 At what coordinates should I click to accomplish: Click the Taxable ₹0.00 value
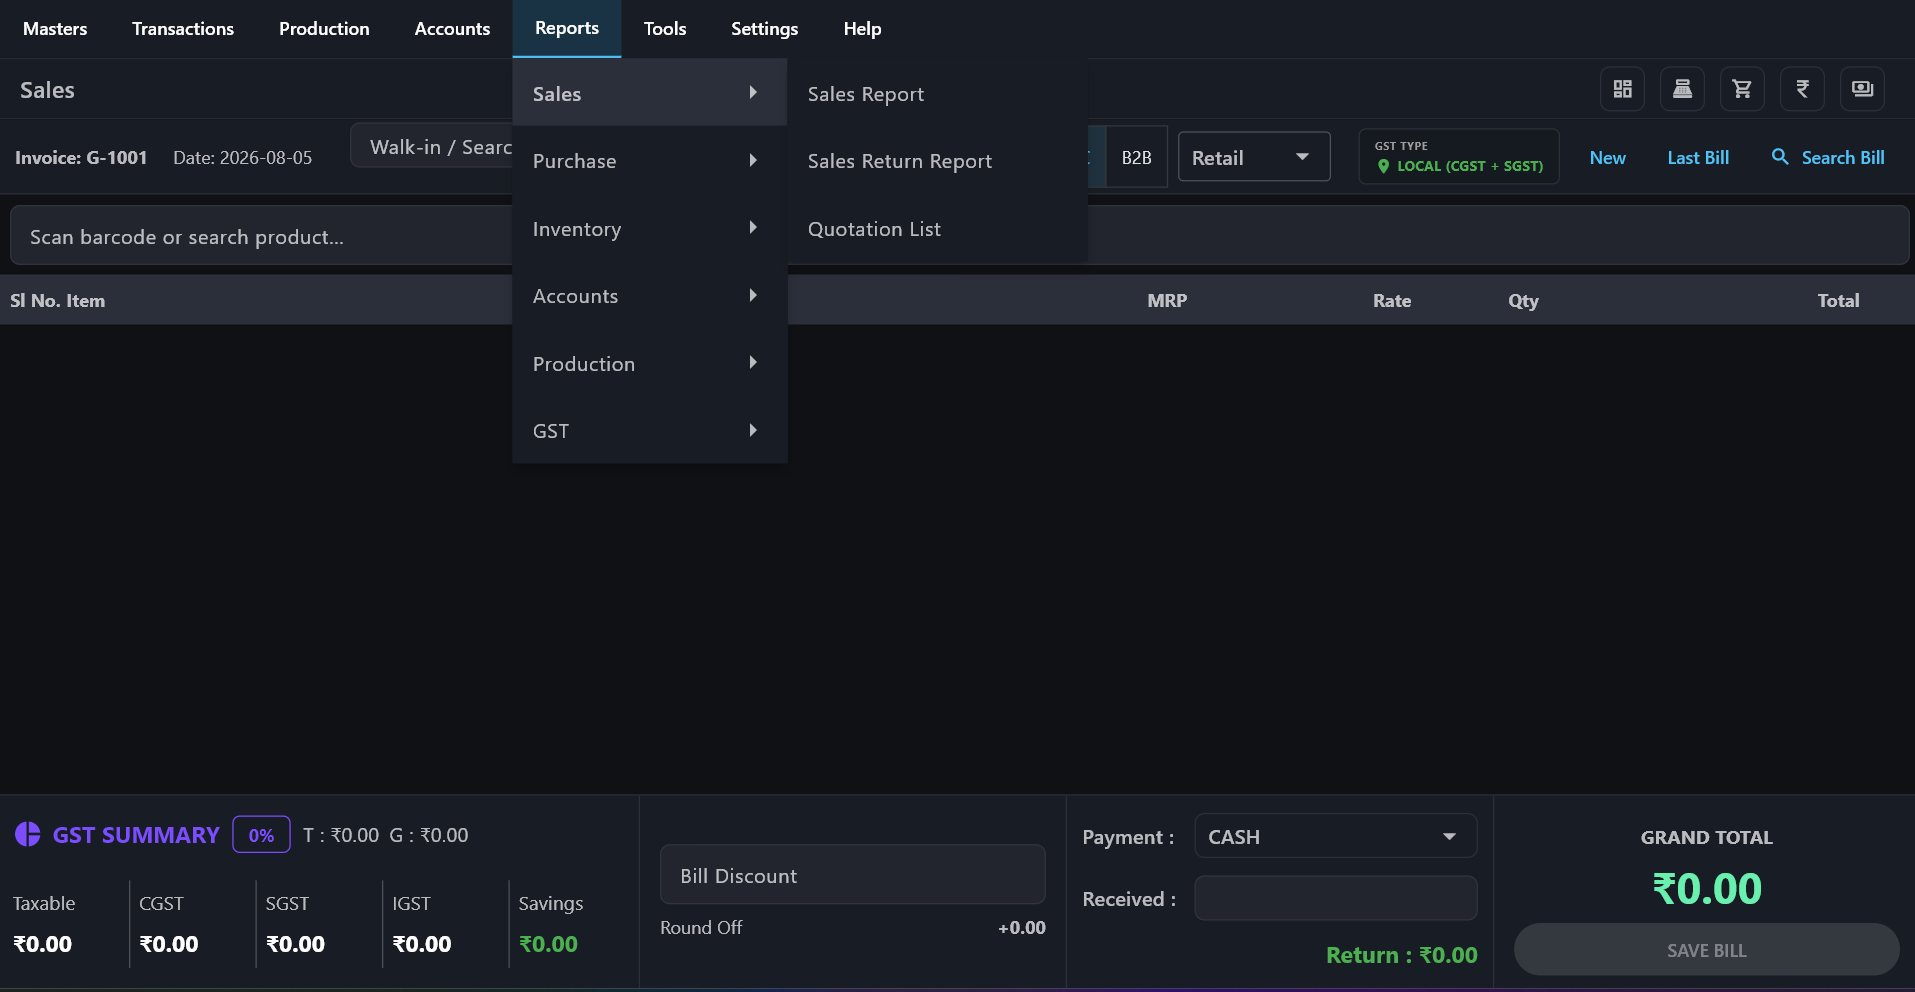(x=42, y=943)
